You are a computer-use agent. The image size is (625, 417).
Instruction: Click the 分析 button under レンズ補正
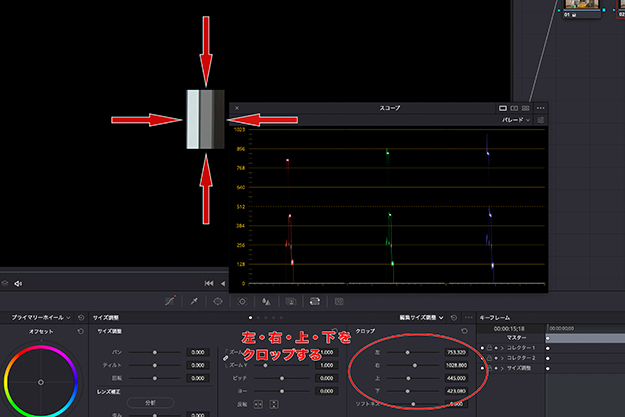pyautogui.click(x=150, y=402)
